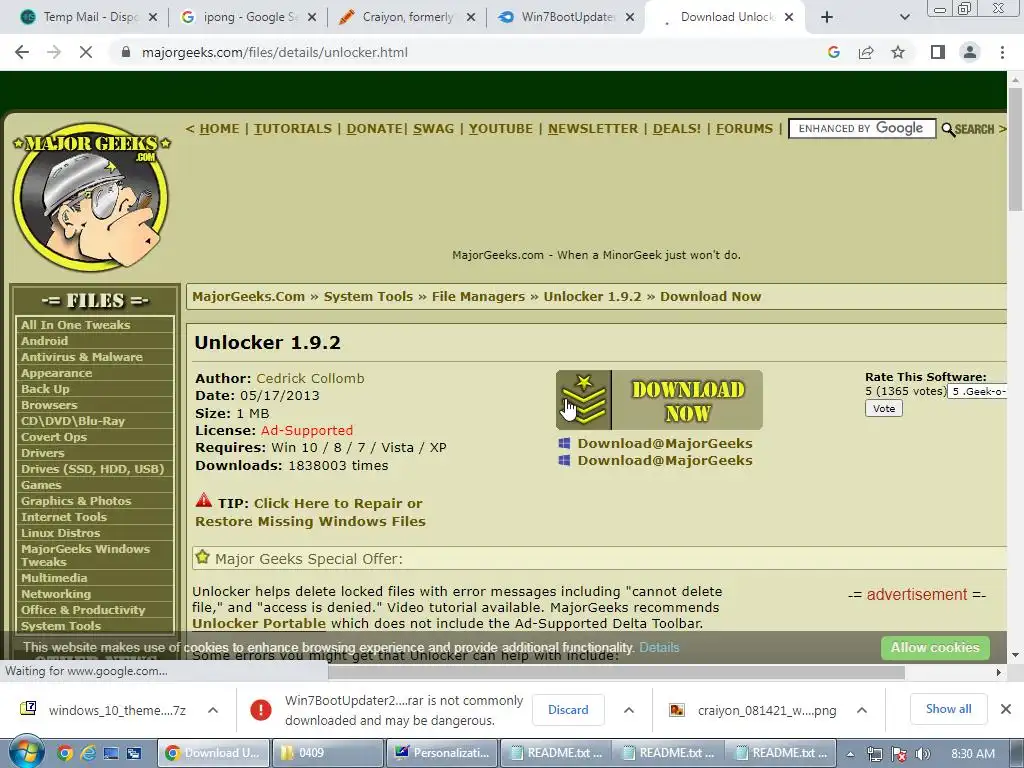Screen dimensions: 1024x768
Task: Open Chrome profile avatar menu
Action: point(970,52)
